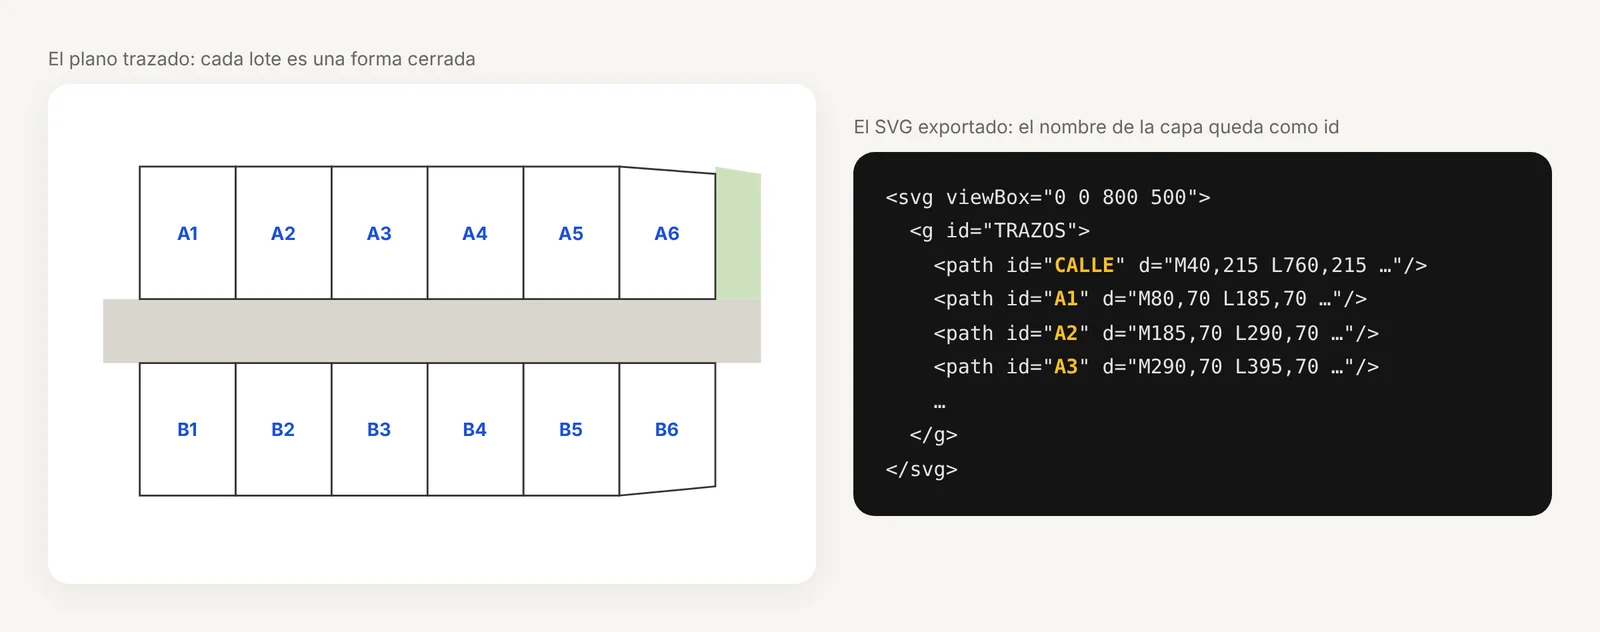Choose the angled lot B6
Screen dimensions: 1600x632
667,429
